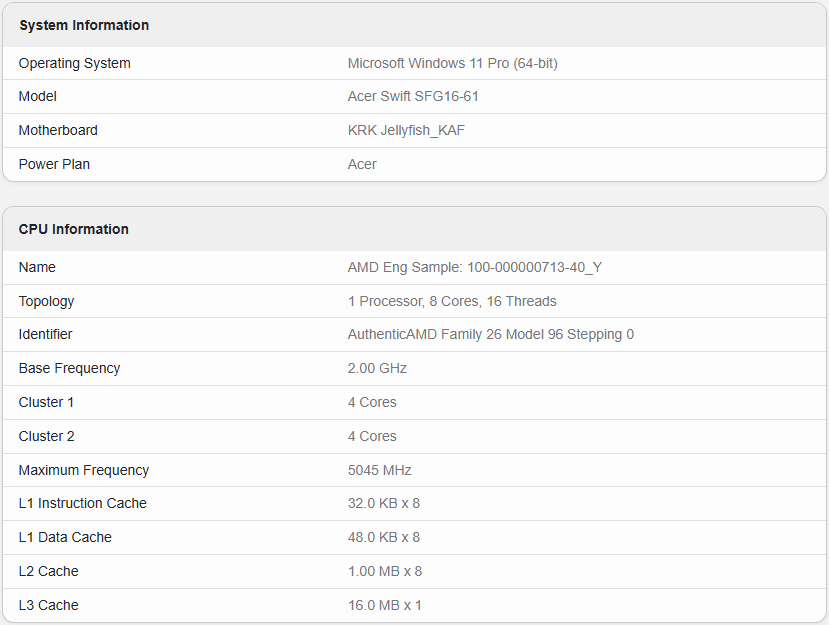Screen dimensions: 829x625
Task: Click the System Information section header
Action: point(84,25)
